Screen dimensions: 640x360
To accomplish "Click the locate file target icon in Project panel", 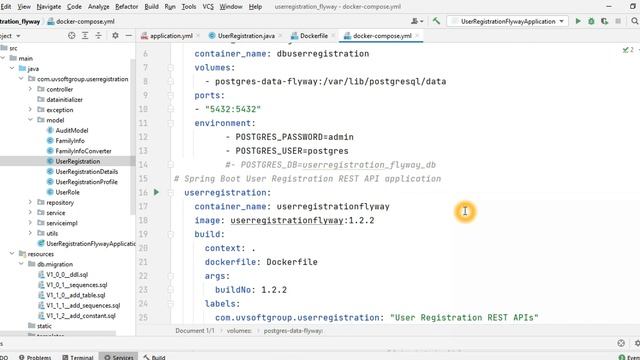I will (x=71, y=36).
